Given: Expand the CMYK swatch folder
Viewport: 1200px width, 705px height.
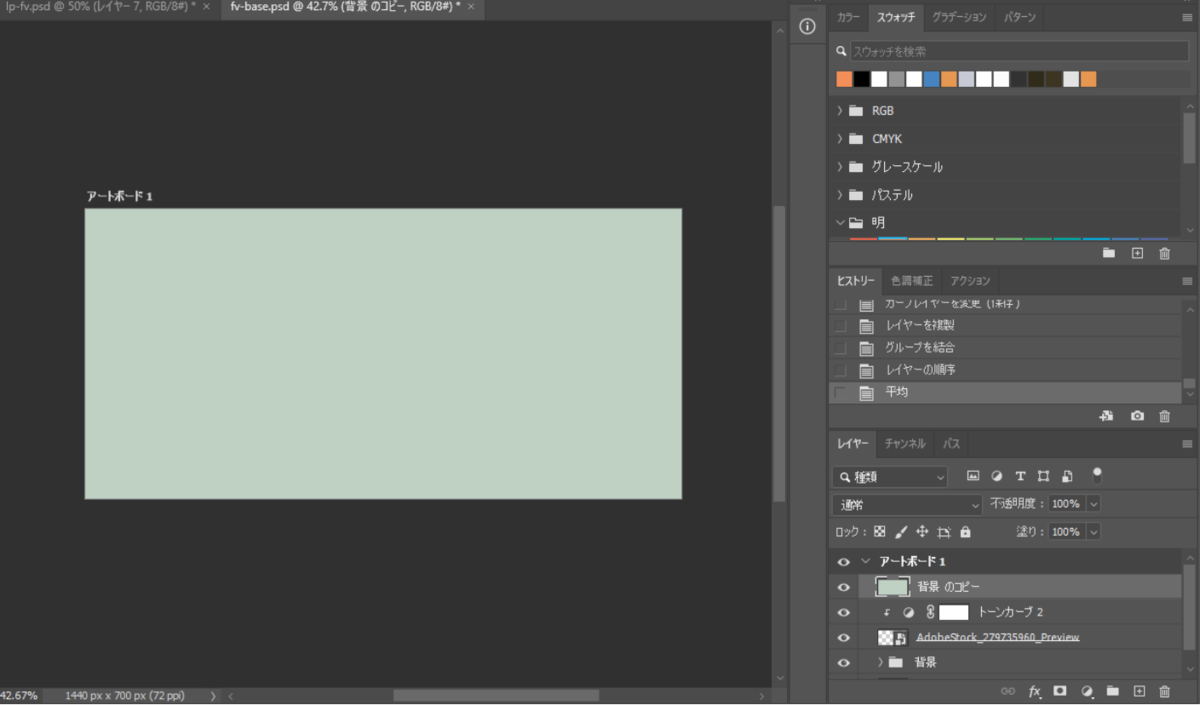Looking at the screenshot, I should click(840, 139).
